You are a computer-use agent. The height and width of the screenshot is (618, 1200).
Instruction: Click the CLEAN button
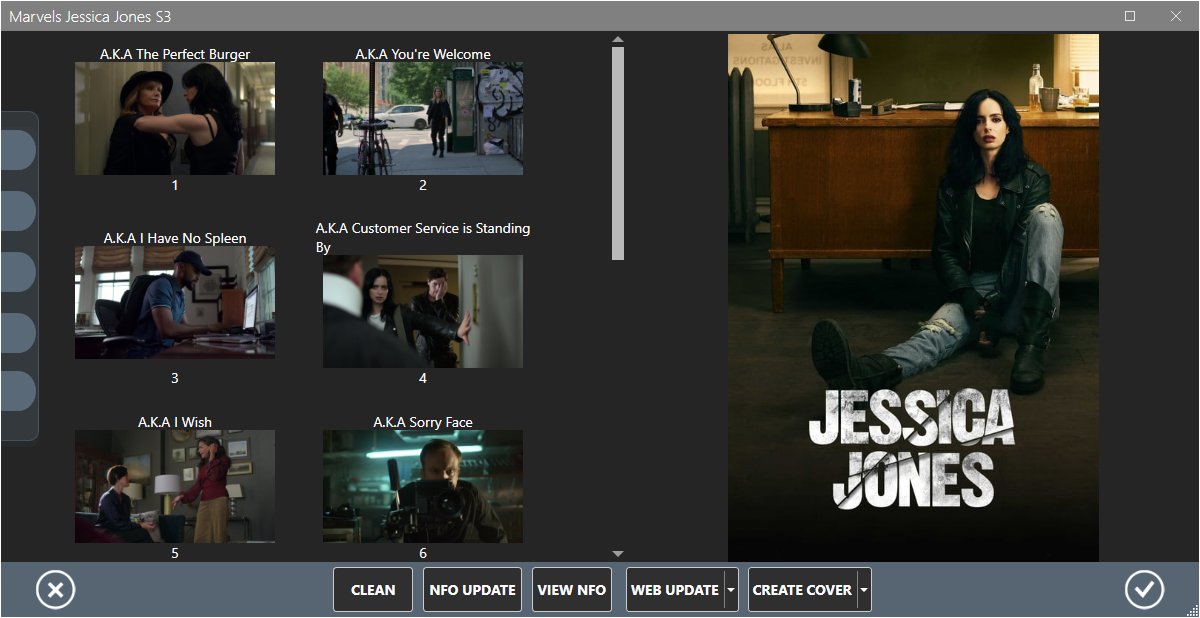pyautogui.click(x=373, y=590)
